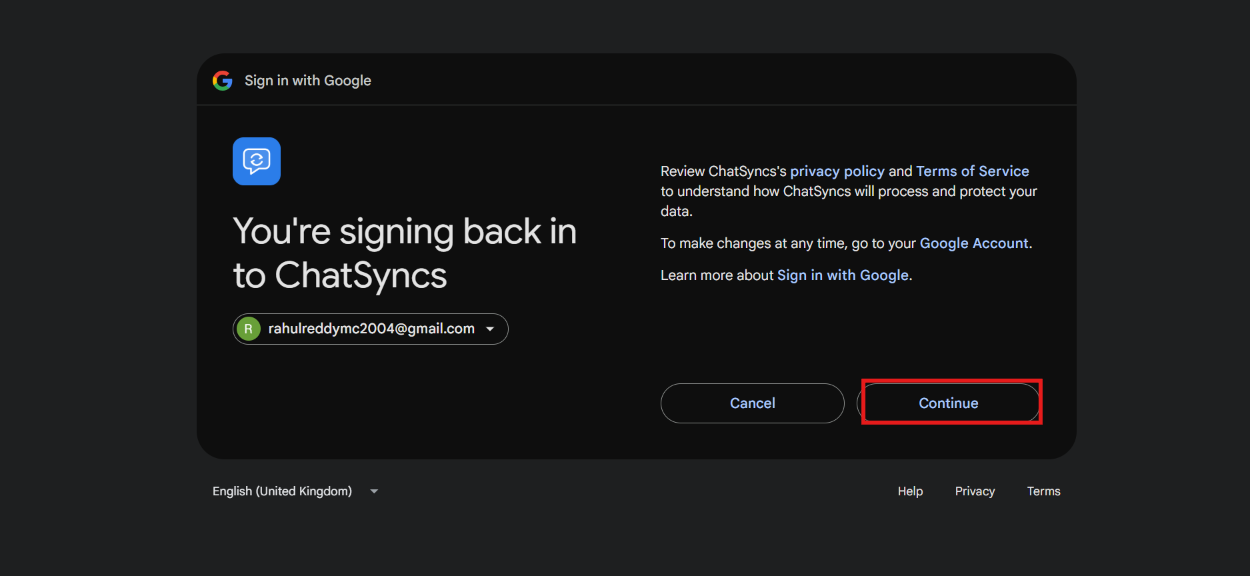Click the Cancel button
The height and width of the screenshot is (577, 1250).
[753, 403]
